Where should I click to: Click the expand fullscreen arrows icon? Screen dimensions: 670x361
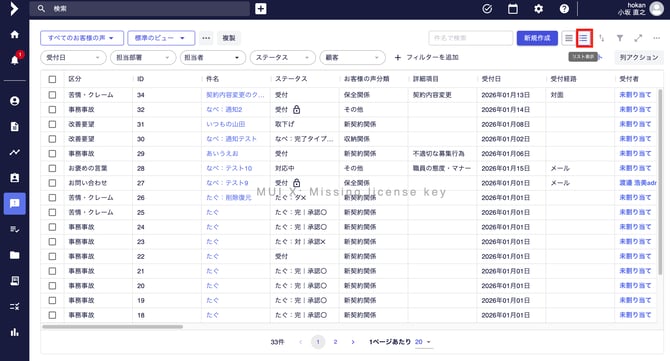point(638,38)
